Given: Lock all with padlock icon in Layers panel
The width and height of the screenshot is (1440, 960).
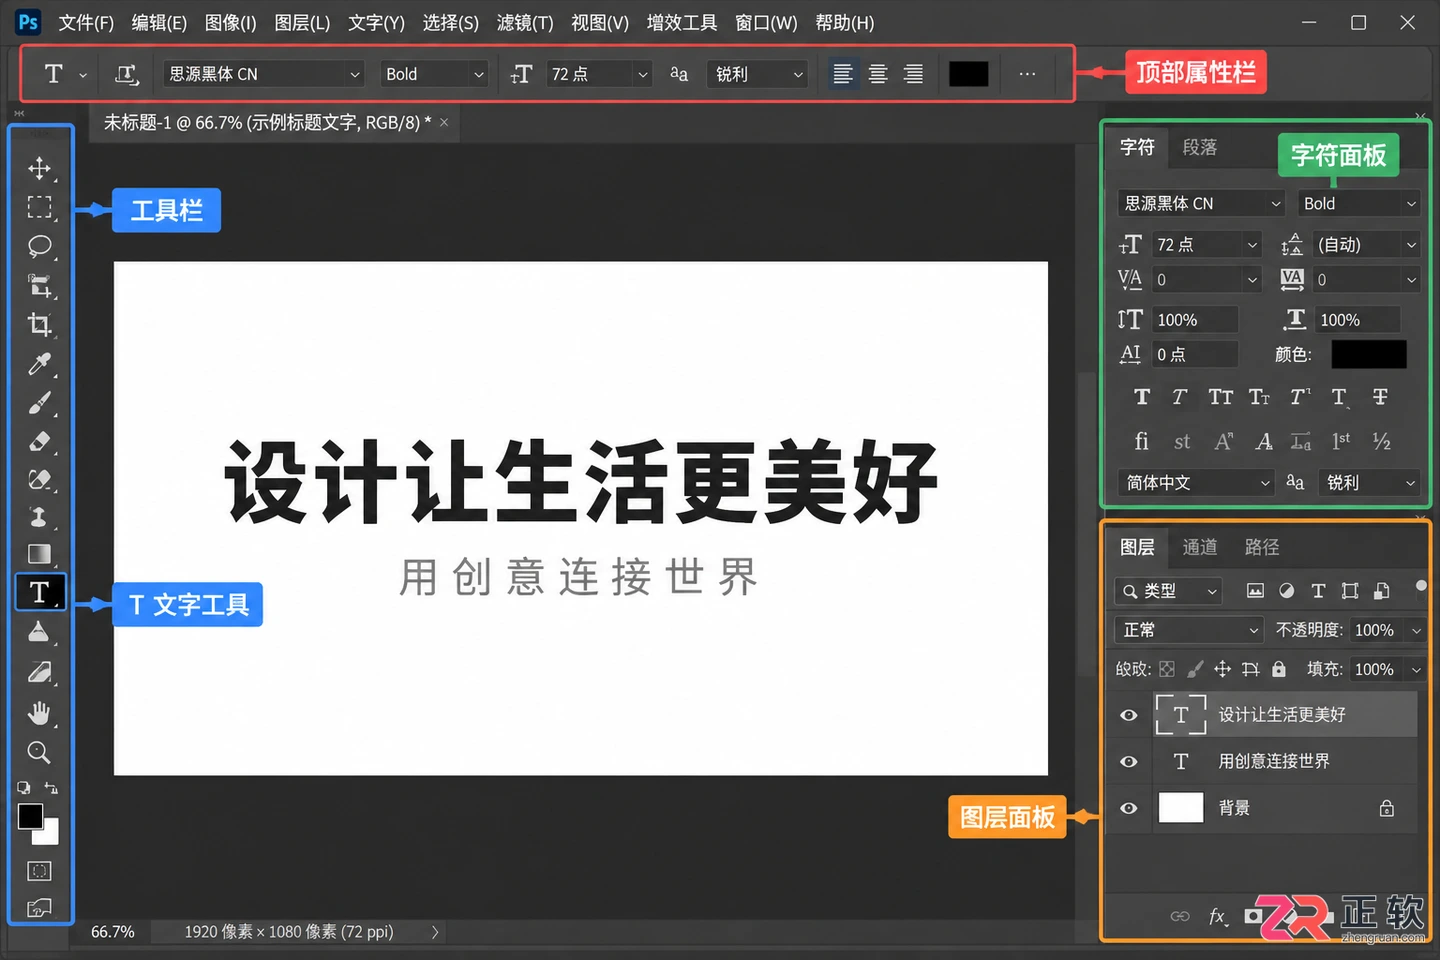Looking at the screenshot, I should click(x=1278, y=669).
